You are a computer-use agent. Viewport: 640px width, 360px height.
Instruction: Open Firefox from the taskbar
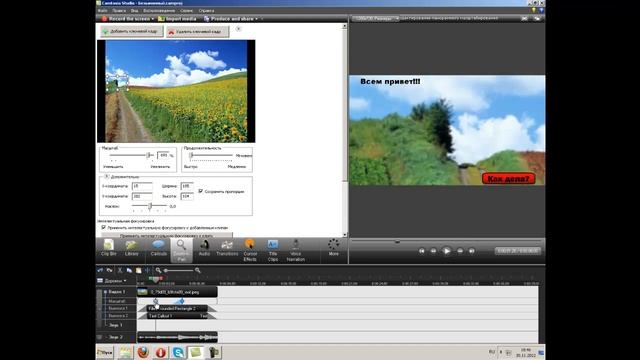143,352
